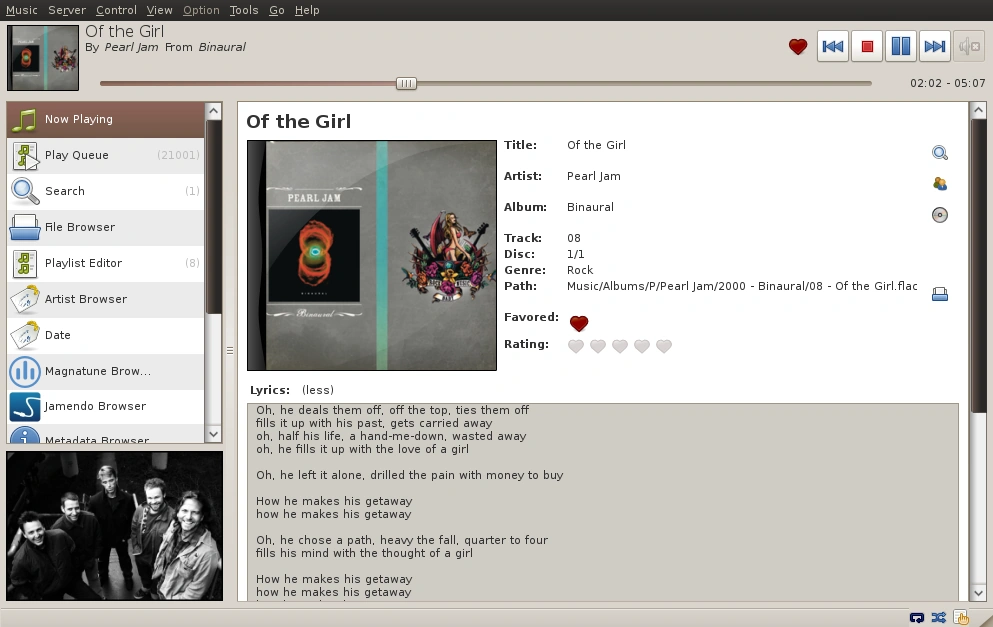Click the disc icon next to Album
This screenshot has height=627, width=993.
pyautogui.click(x=939, y=215)
